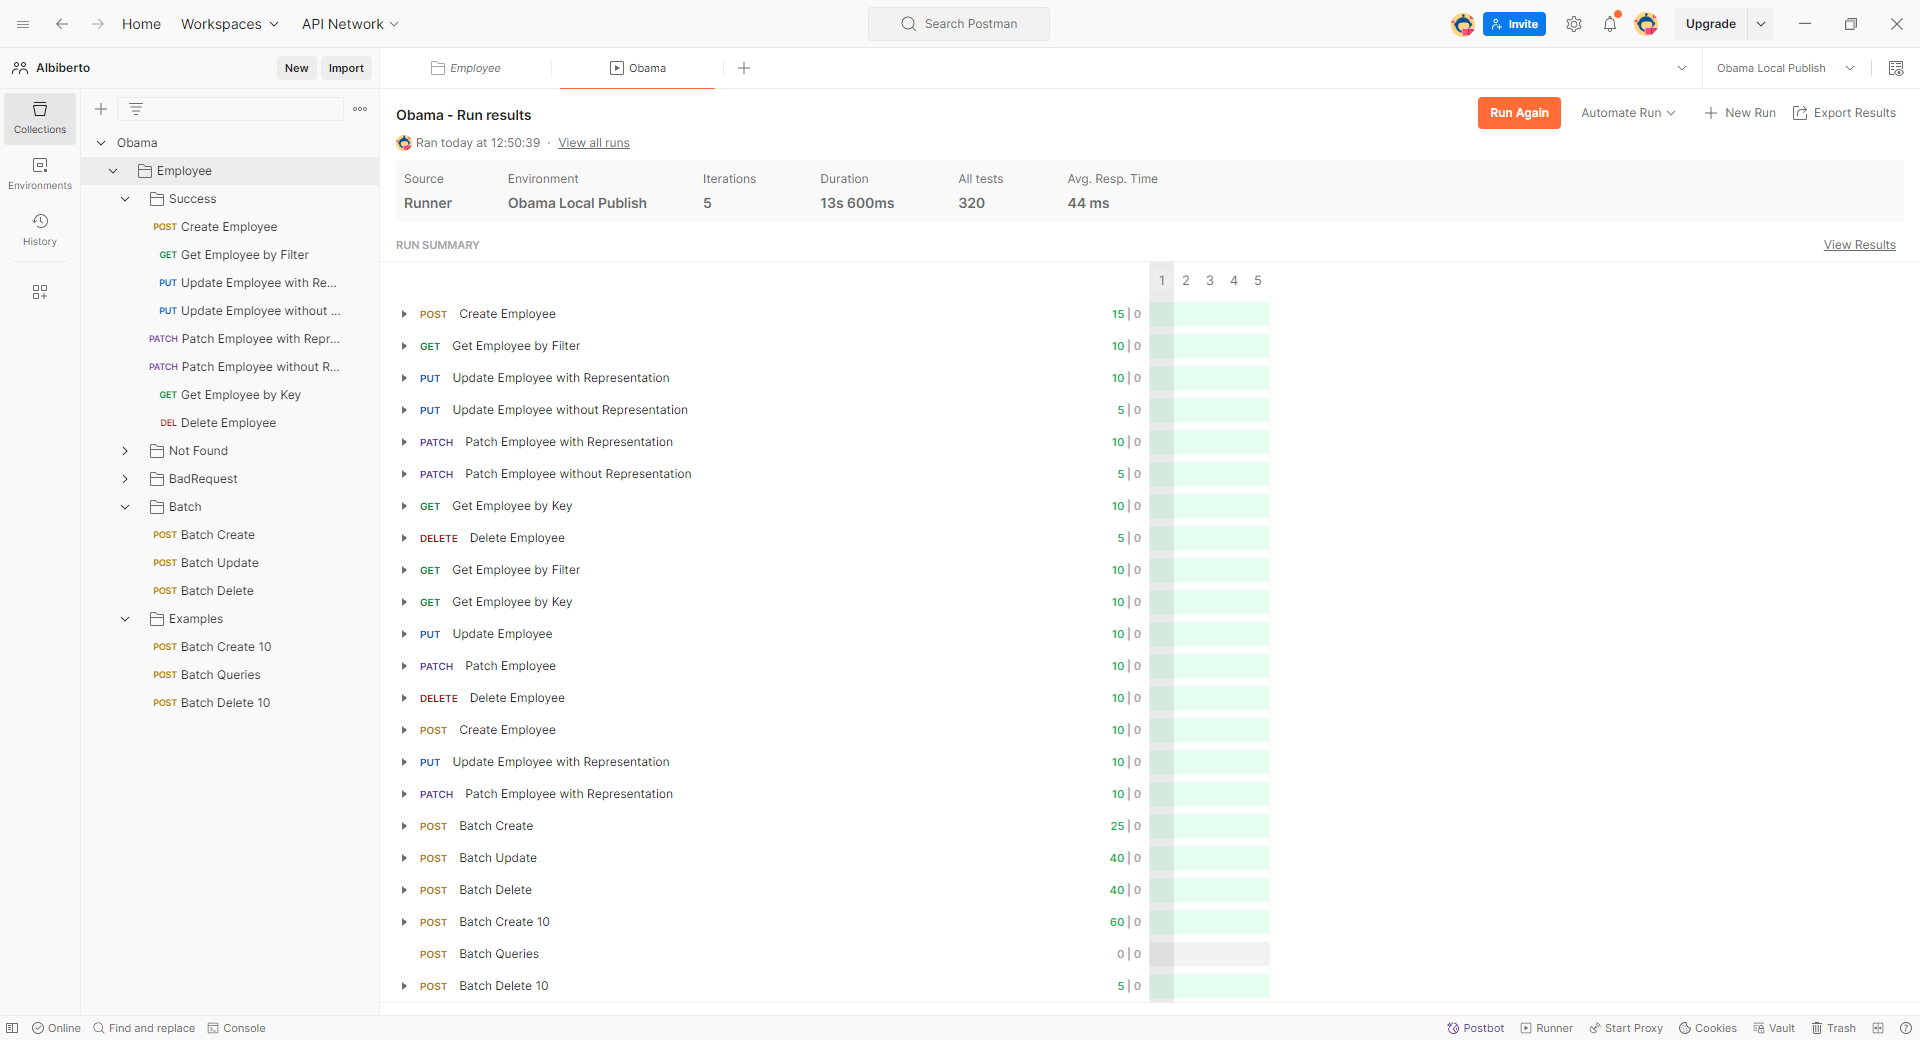Open the Obama Local Publish environment selector
Image resolution: width=1922 pixels, height=1040 pixels.
click(x=1786, y=68)
